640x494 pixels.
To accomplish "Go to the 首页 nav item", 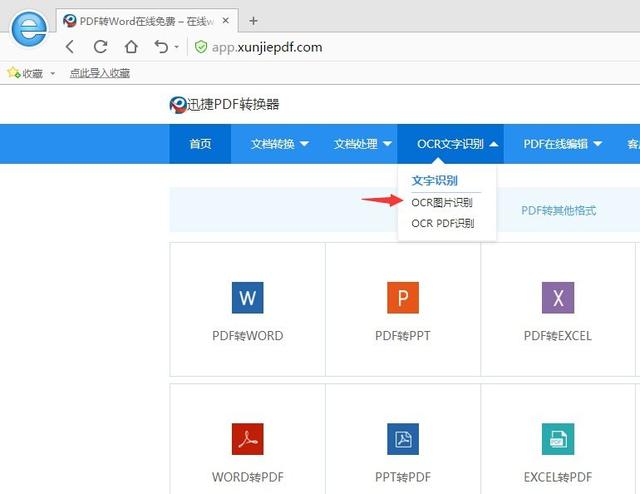I will click(200, 144).
